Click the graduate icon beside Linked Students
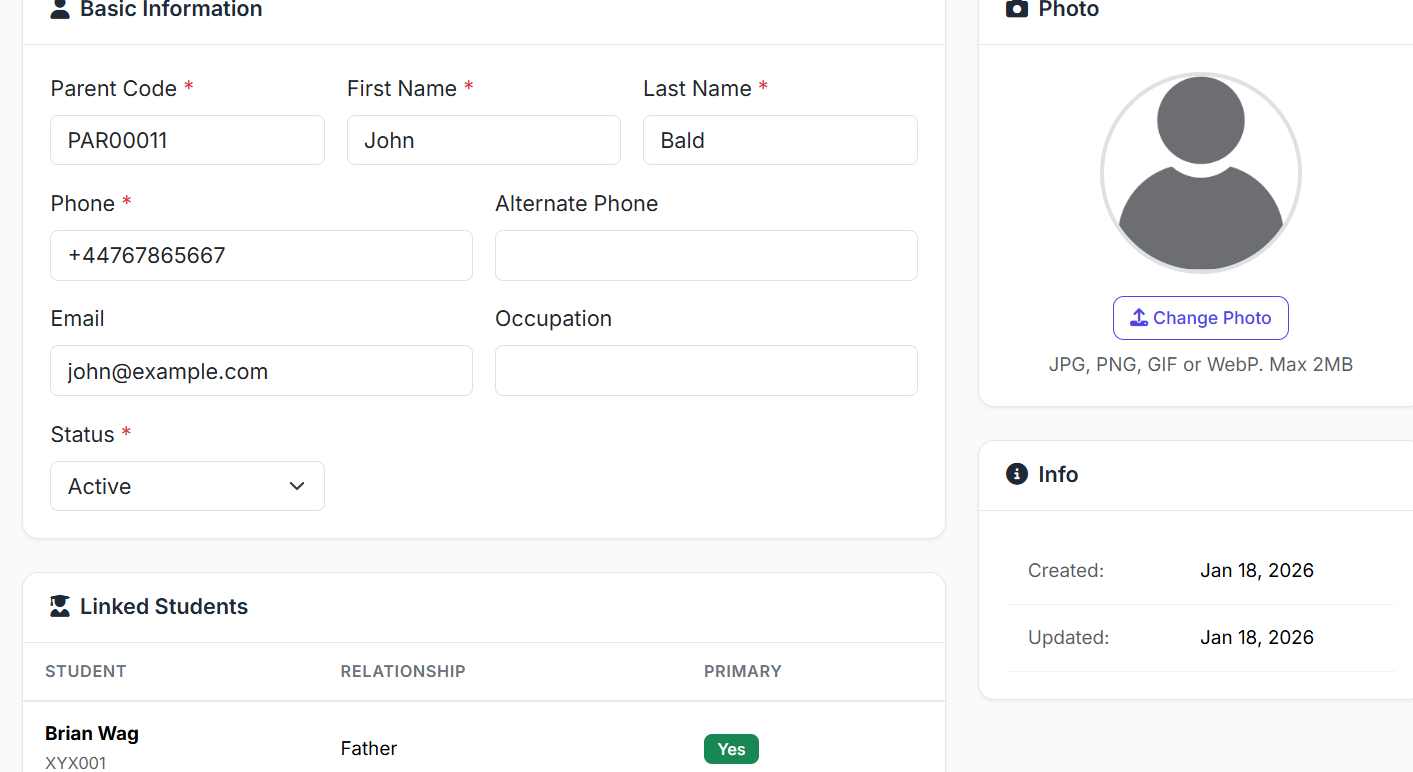1413x772 pixels. 60,606
